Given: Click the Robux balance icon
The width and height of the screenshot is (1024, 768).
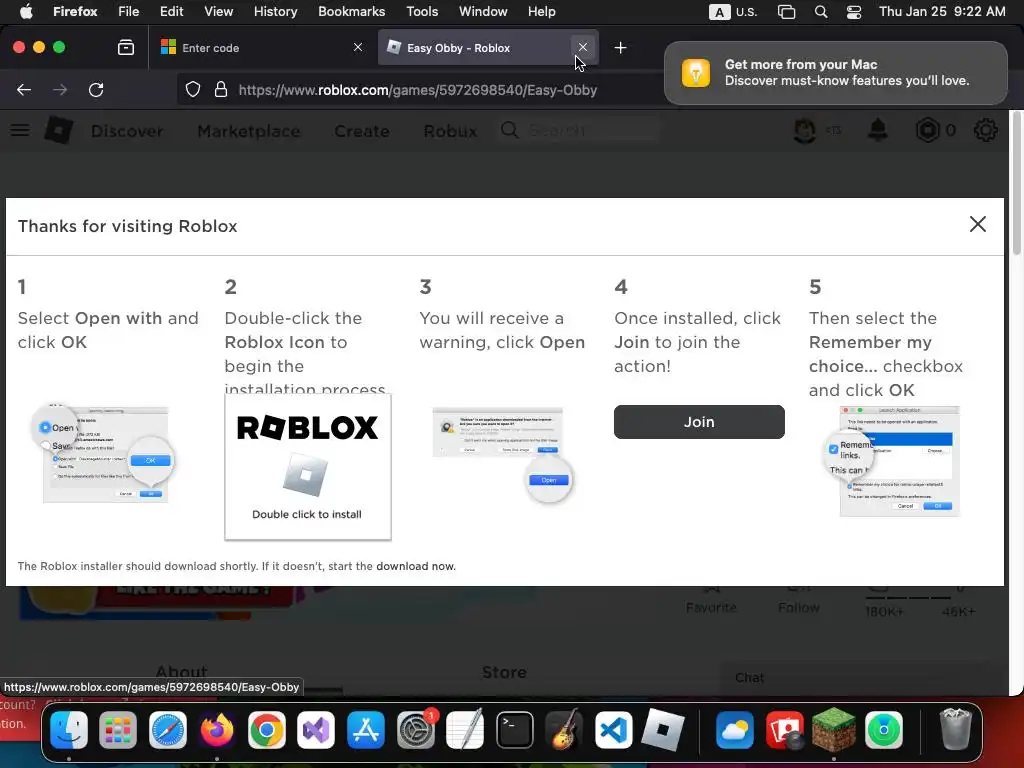Looking at the screenshot, I should [x=928, y=130].
